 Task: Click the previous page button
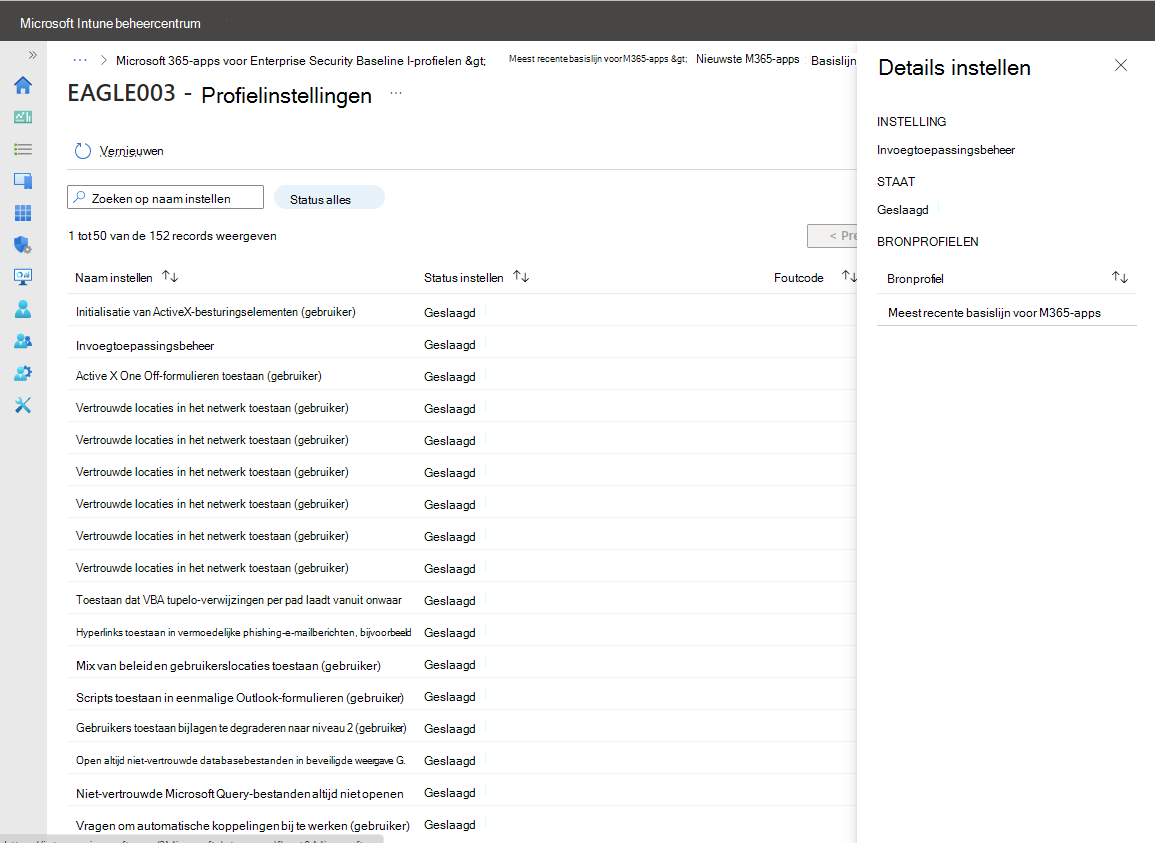pyautogui.click(x=833, y=236)
